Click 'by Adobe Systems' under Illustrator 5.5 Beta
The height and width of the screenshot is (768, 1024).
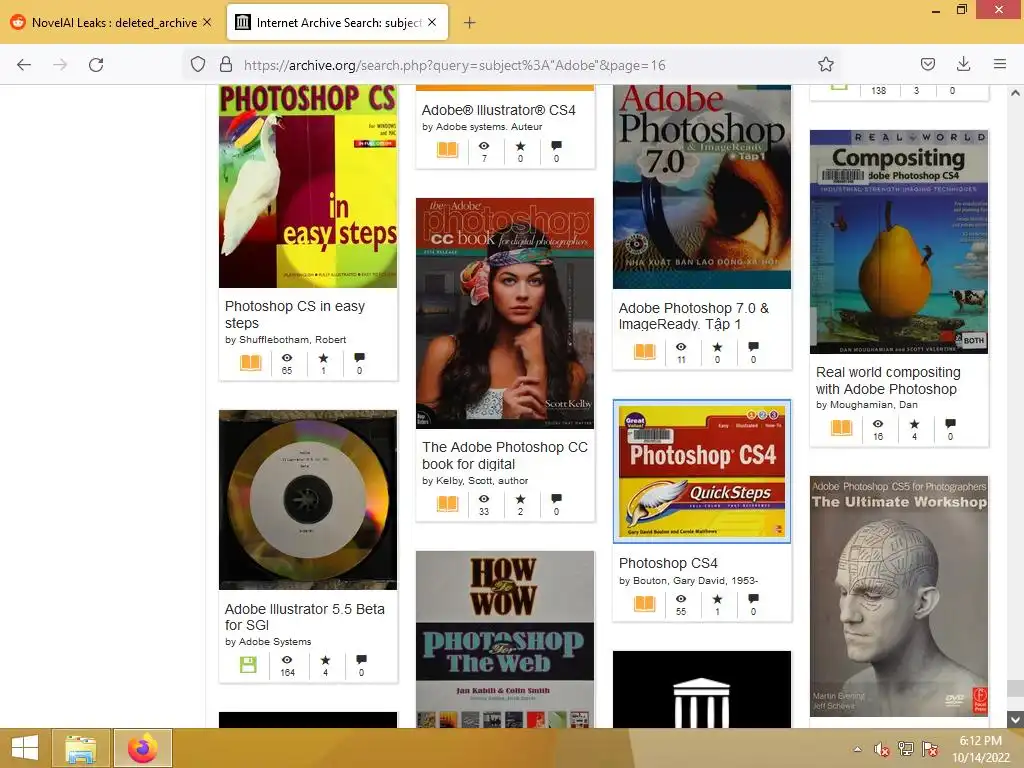tap(268, 642)
